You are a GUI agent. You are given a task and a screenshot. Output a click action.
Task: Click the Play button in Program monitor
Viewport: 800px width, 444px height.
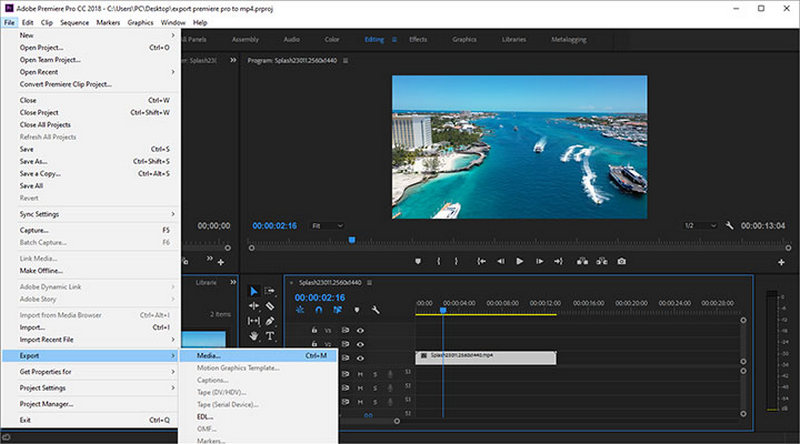(519, 261)
